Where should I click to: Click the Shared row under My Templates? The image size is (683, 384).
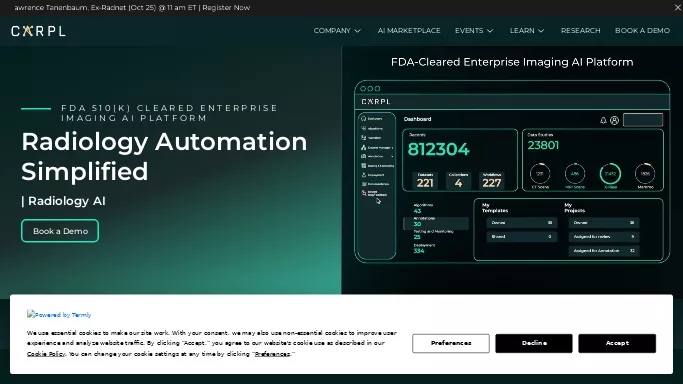pyautogui.click(x=521, y=236)
